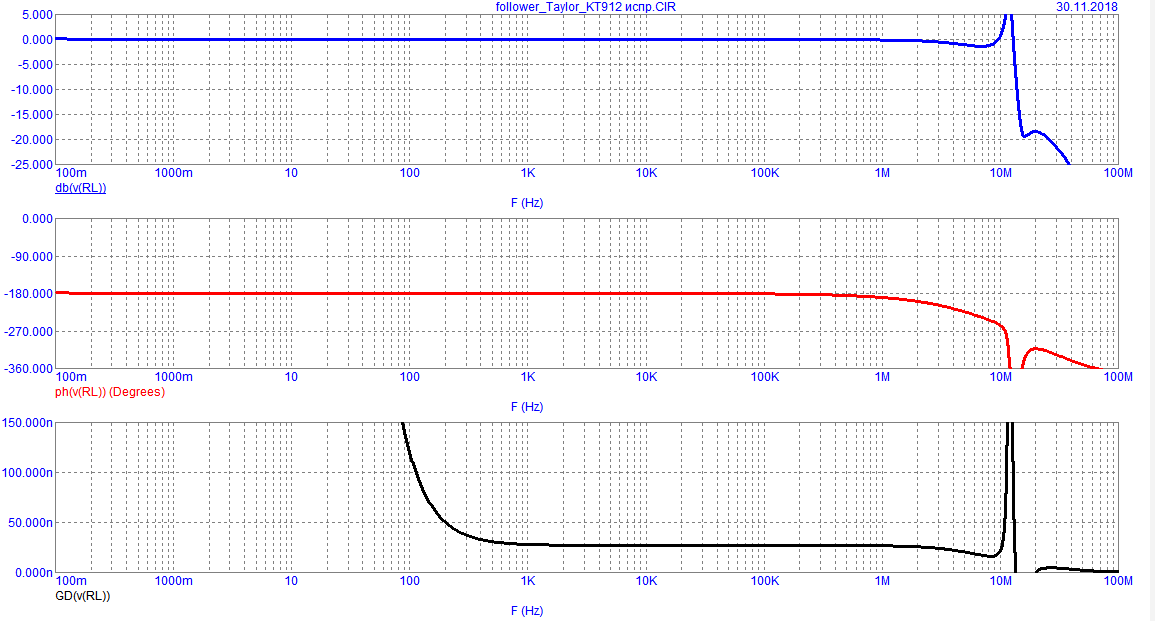Click F (Hz) axis title under gain plot
Image resolution: width=1155 pixels, height=621 pixels.
coord(527,203)
